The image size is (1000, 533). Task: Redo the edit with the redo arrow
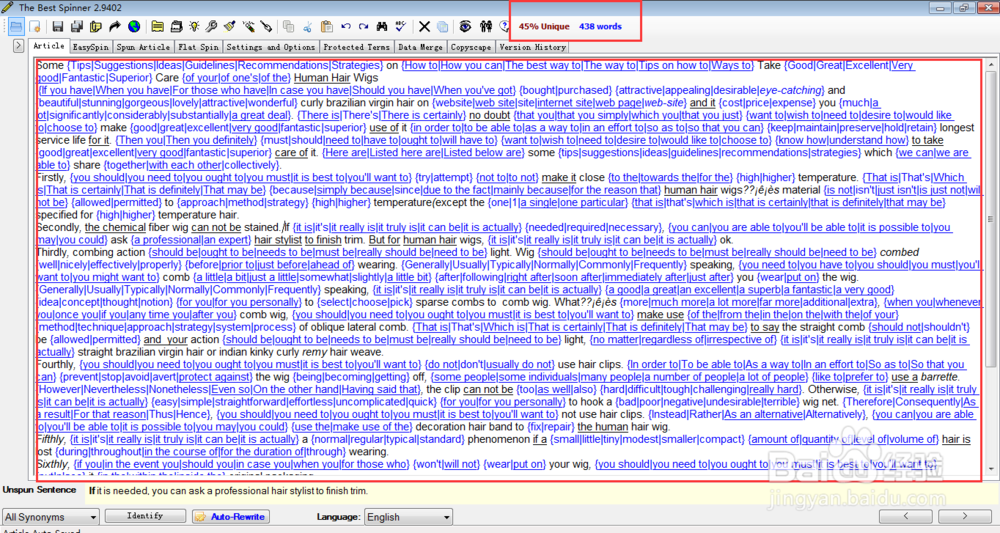(x=364, y=27)
